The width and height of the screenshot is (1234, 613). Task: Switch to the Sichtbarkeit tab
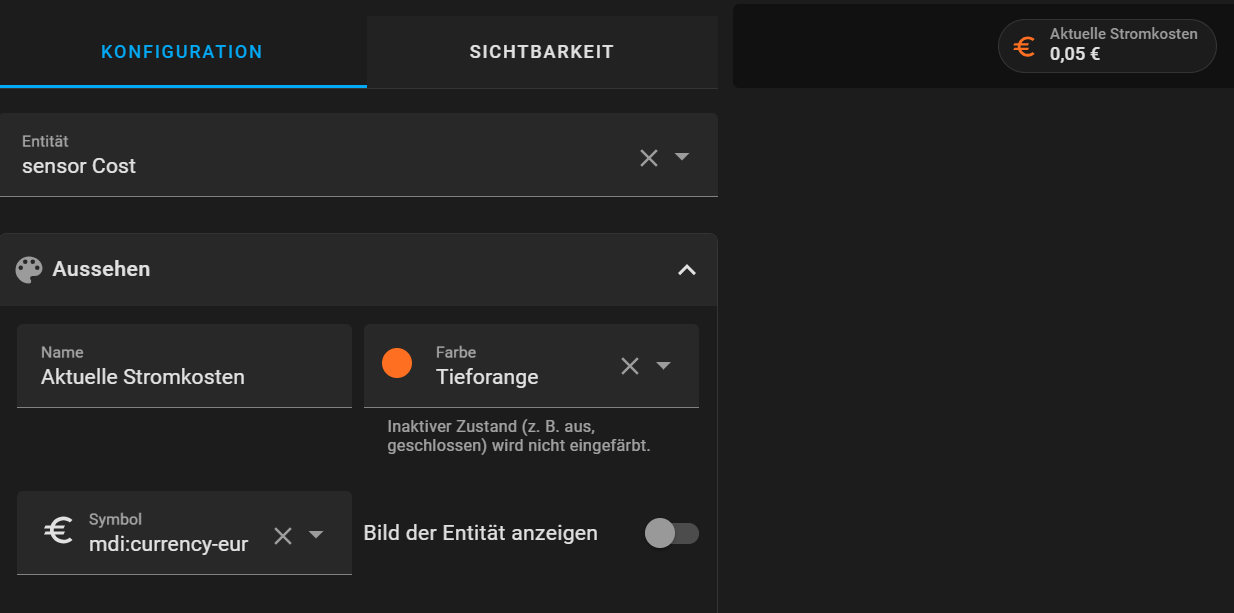[x=542, y=52]
